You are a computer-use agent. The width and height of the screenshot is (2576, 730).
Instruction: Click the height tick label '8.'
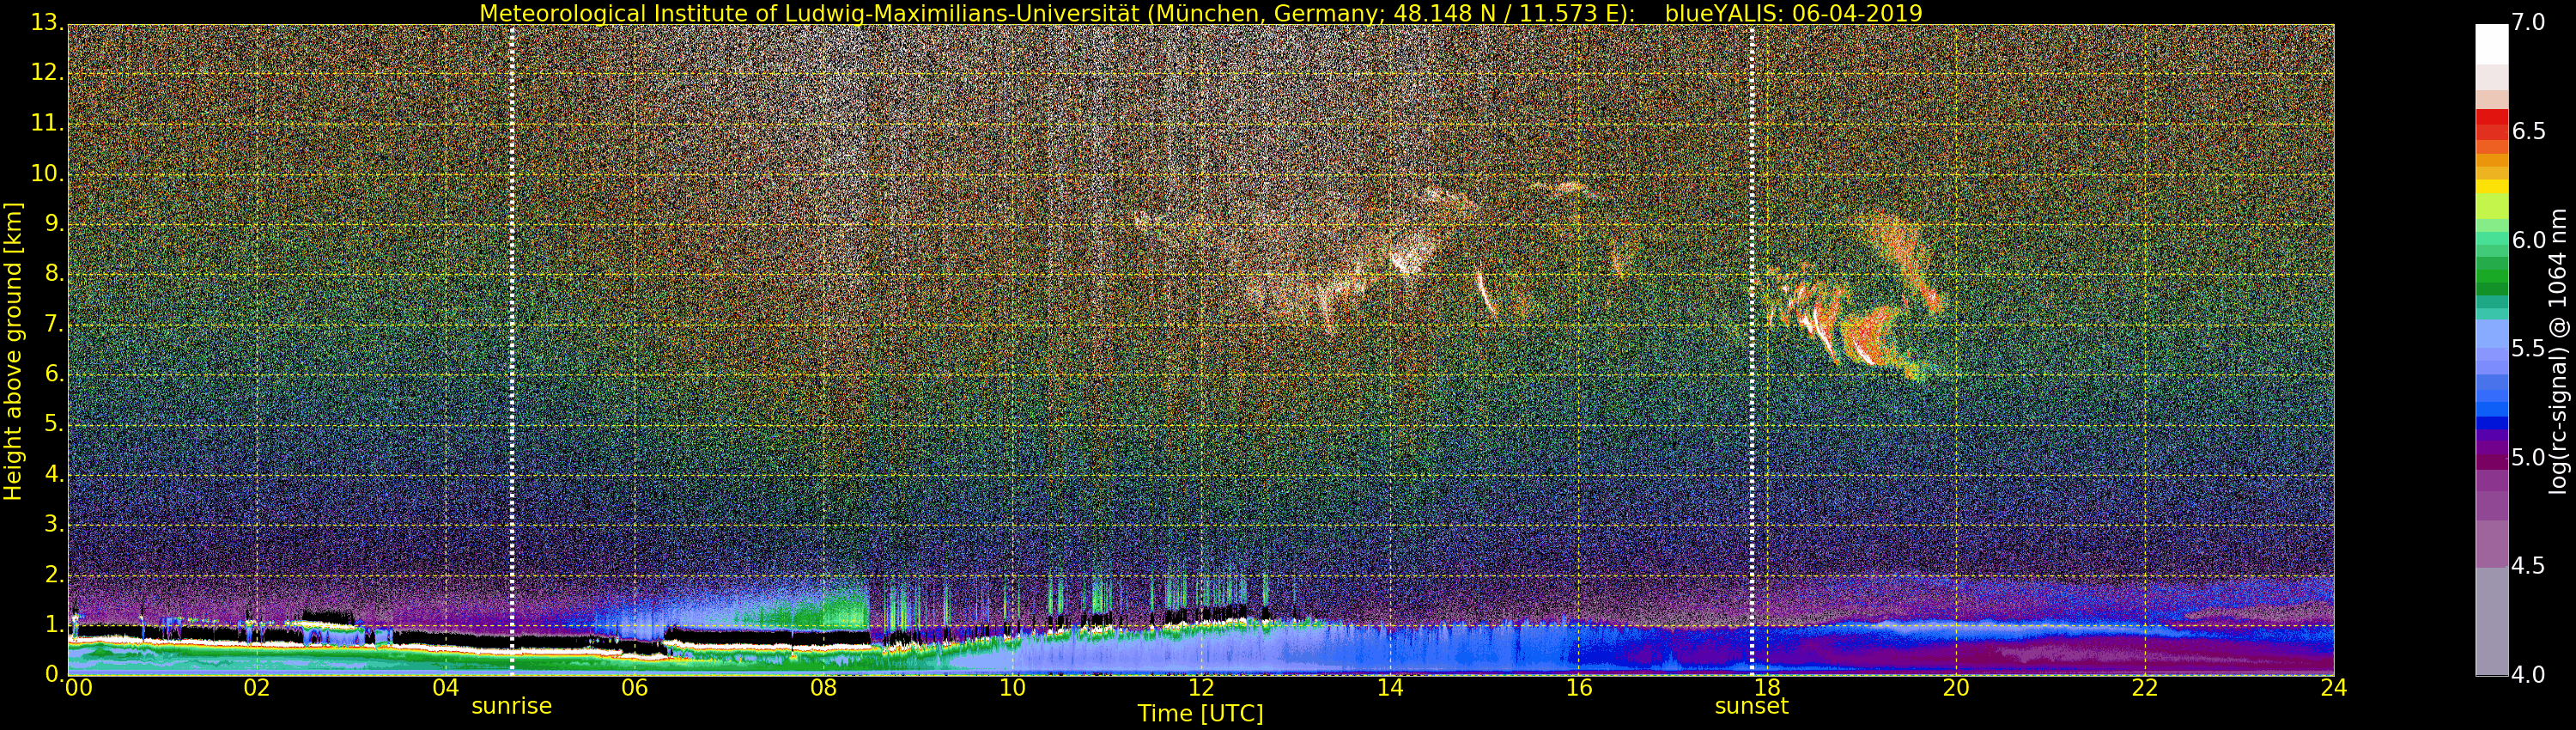[54, 273]
